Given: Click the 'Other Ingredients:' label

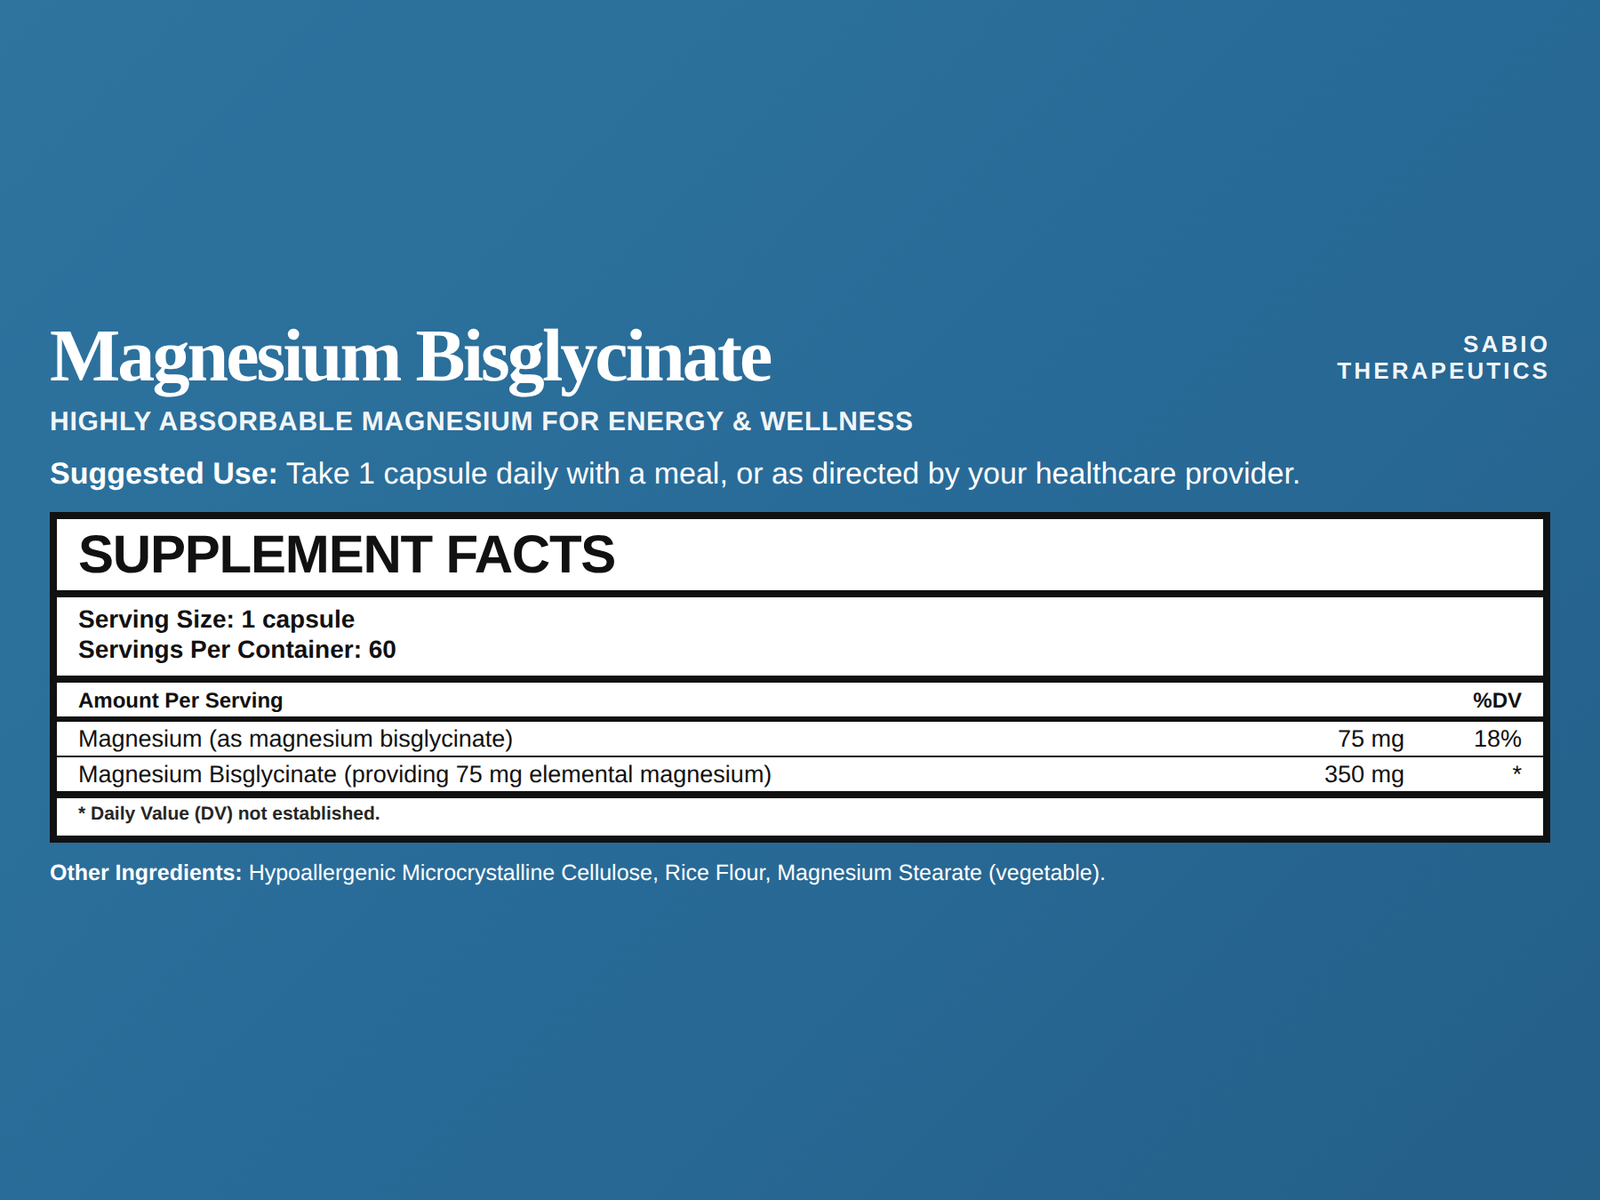Looking at the screenshot, I should [146, 873].
